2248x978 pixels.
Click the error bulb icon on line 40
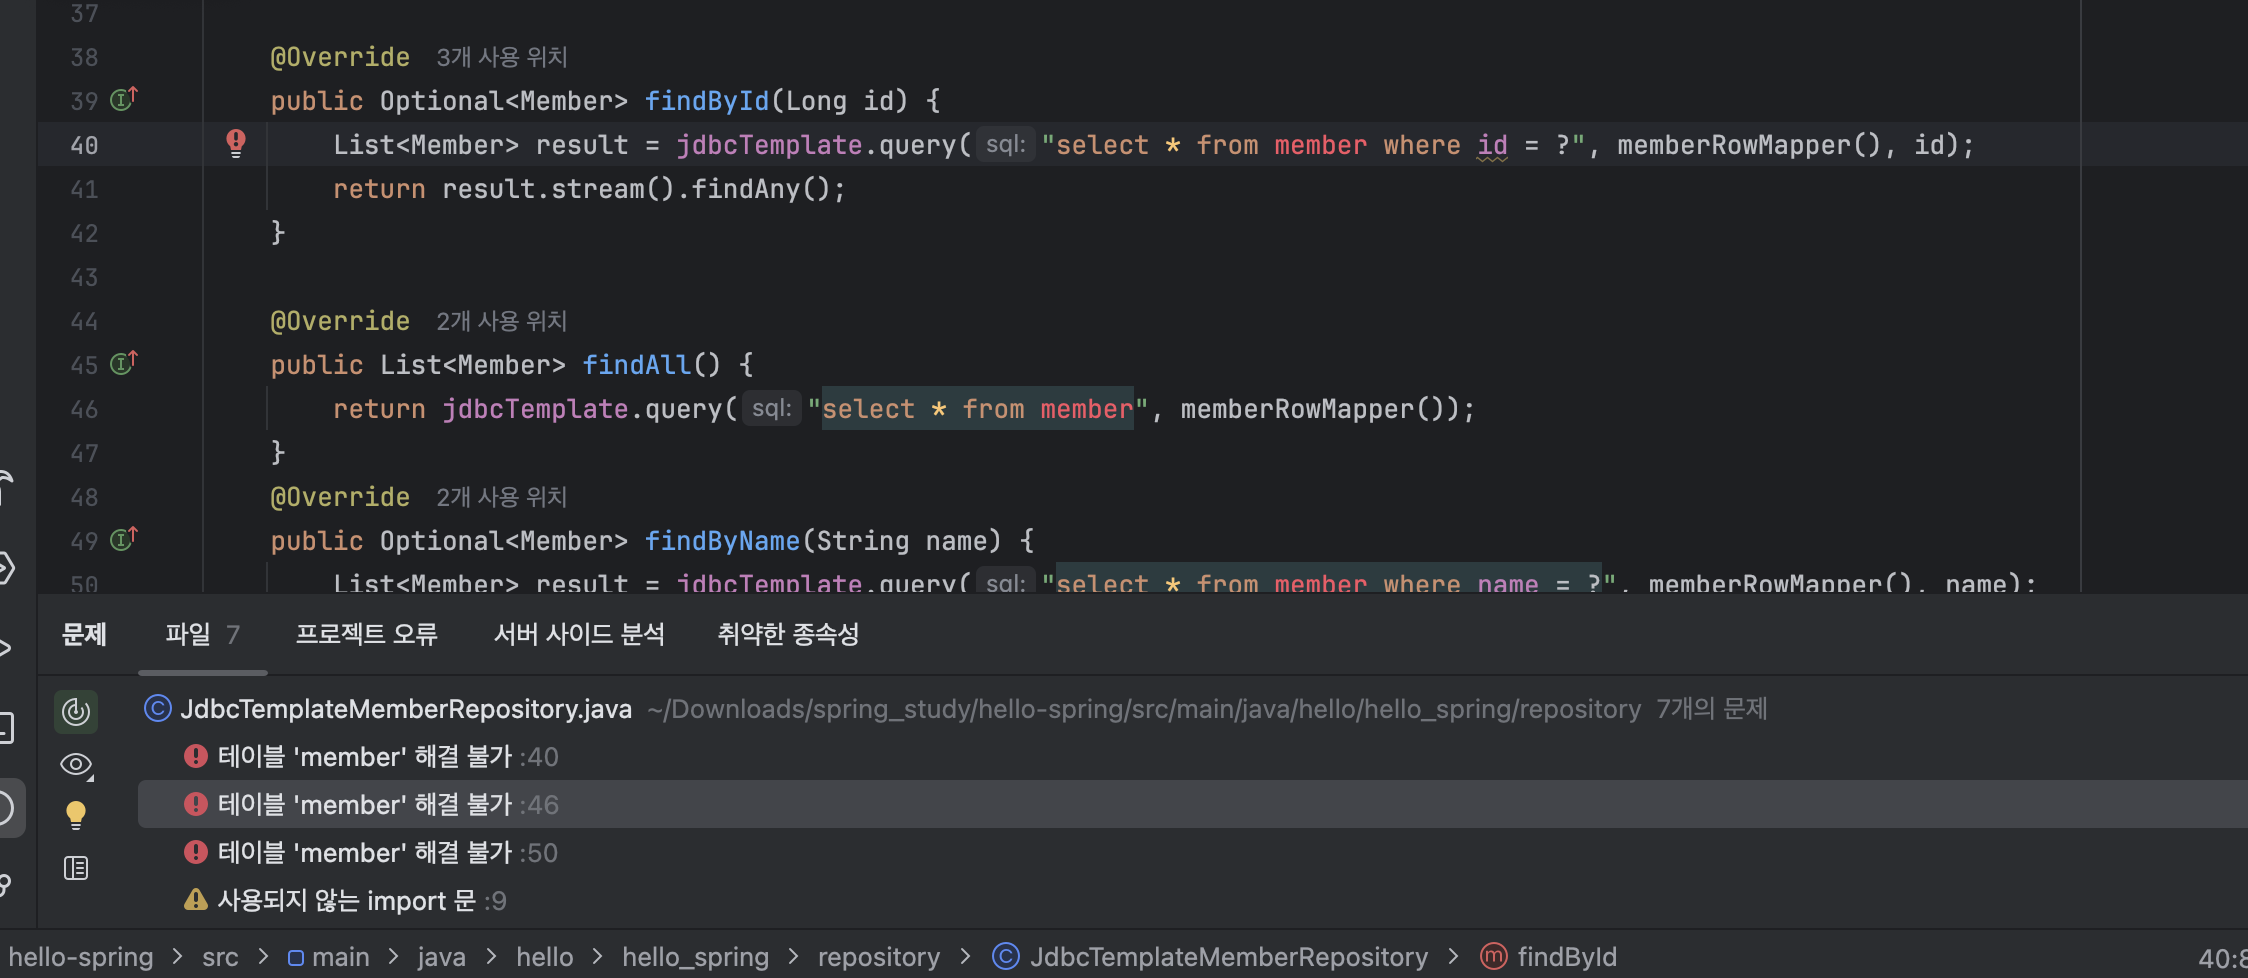[236, 143]
